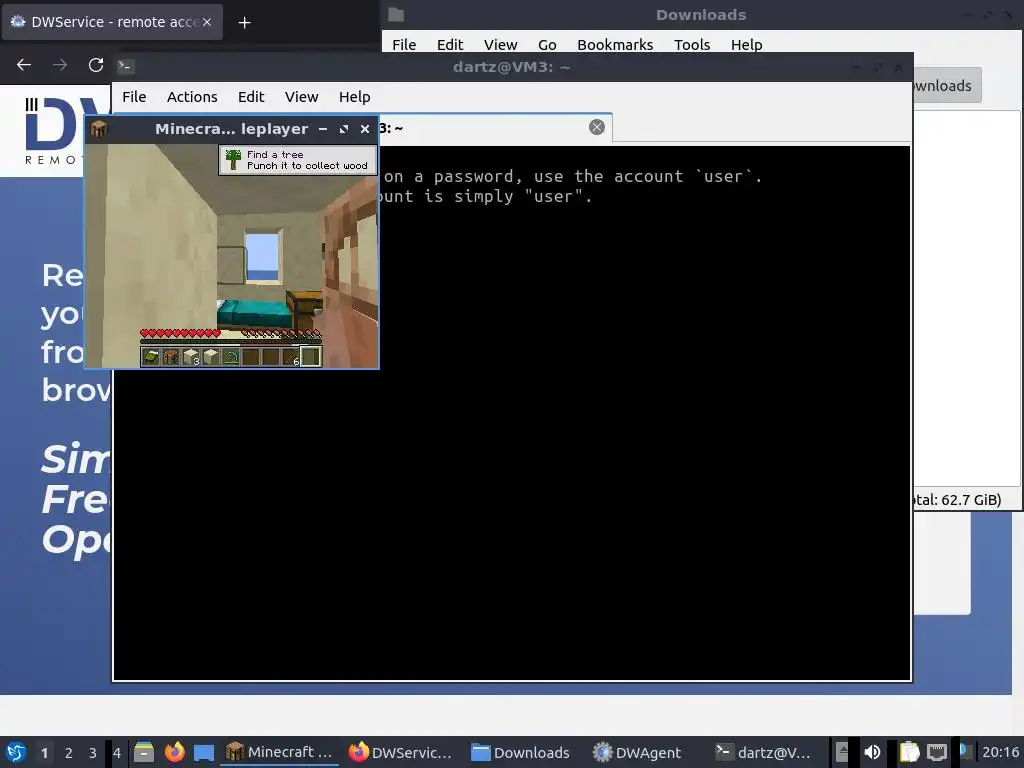Select the DWService - remote access tab
Screen dimensions: 1024x768
(112, 22)
